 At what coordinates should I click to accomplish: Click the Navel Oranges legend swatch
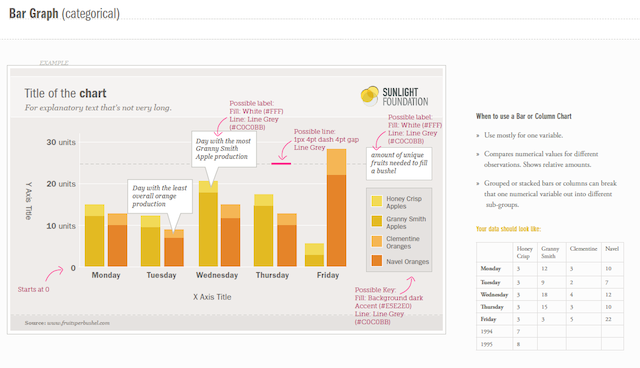click(377, 261)
